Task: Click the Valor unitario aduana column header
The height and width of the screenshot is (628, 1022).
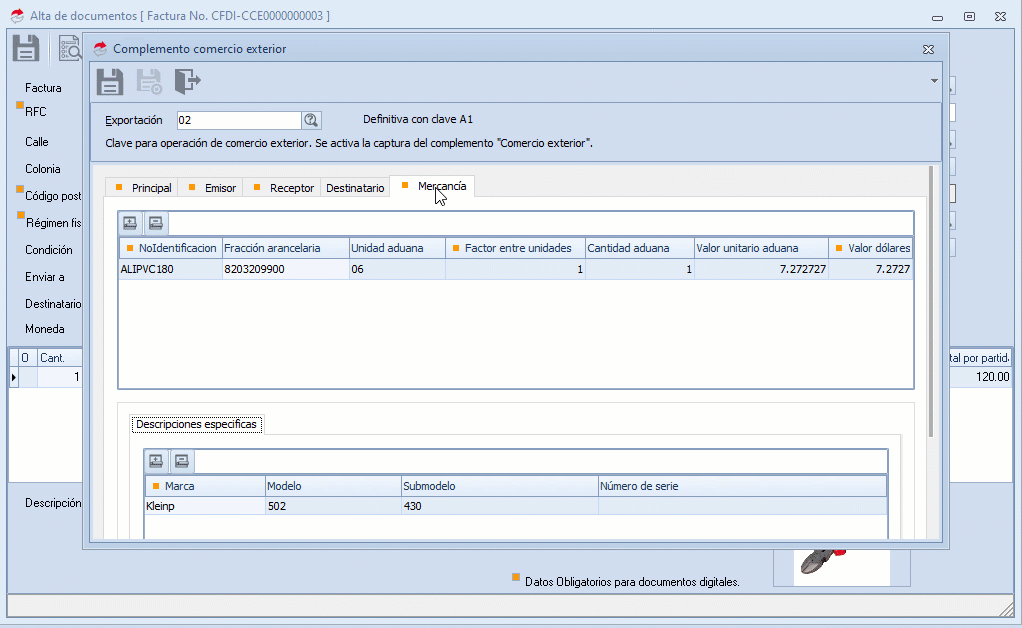Action: pyautogui.click(x=760, y=248)
